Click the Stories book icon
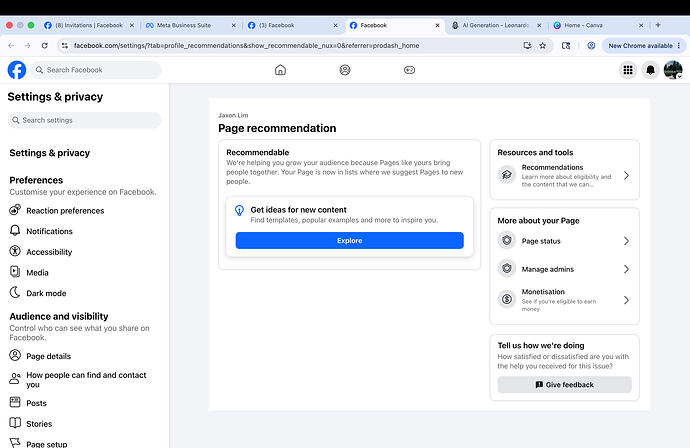The image size is (690, 448). click(15, 423)
